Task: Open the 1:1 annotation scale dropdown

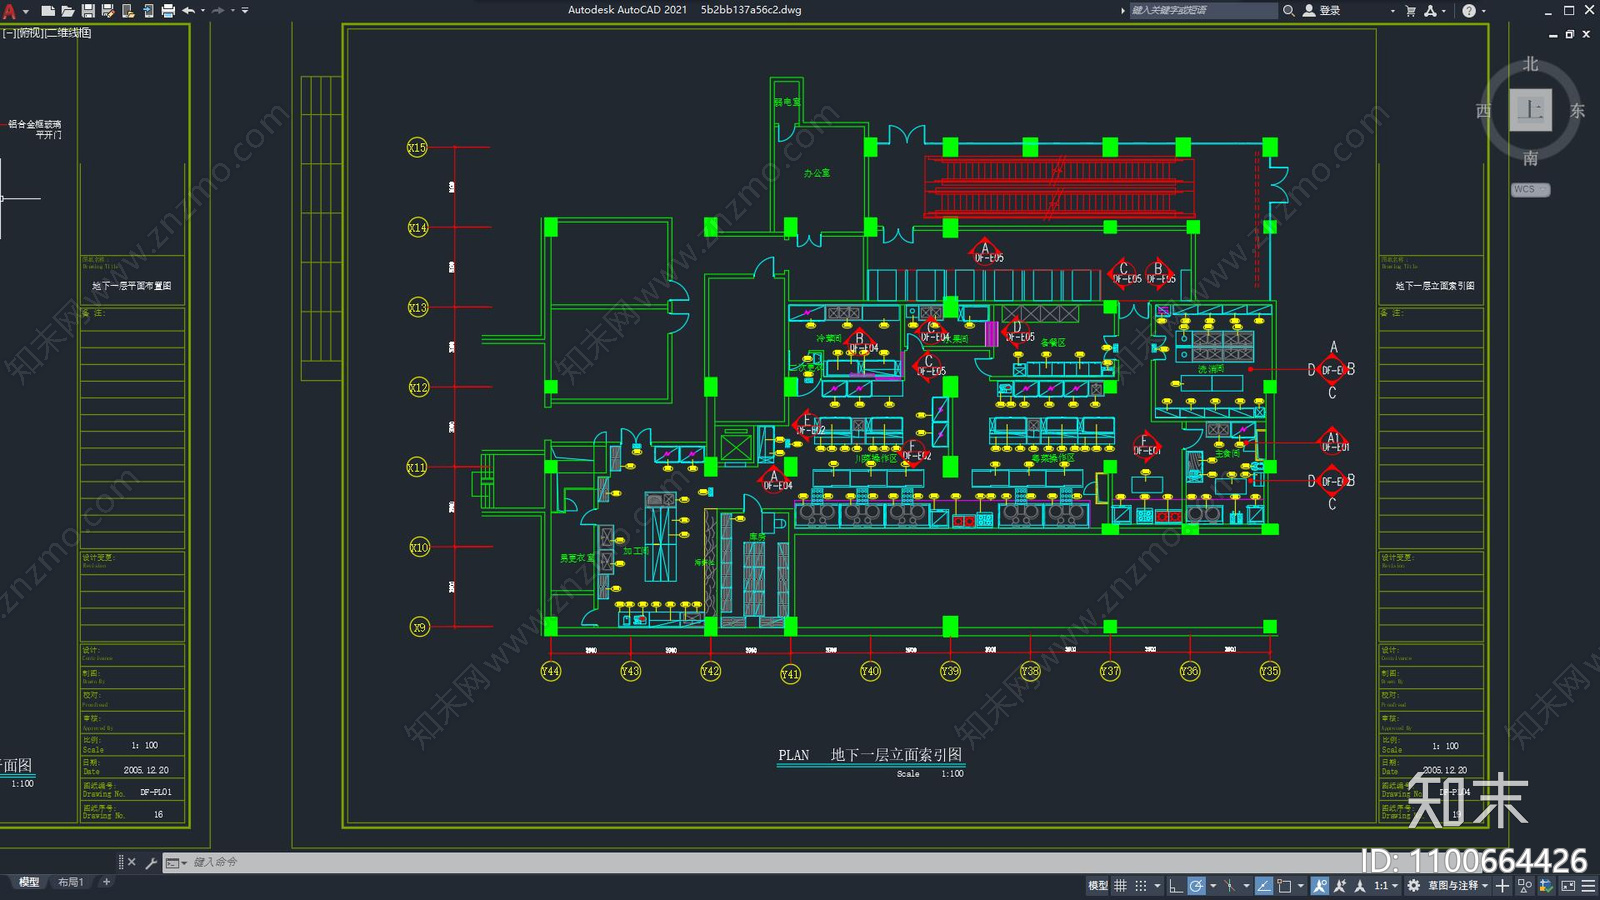Action: 1386,885
